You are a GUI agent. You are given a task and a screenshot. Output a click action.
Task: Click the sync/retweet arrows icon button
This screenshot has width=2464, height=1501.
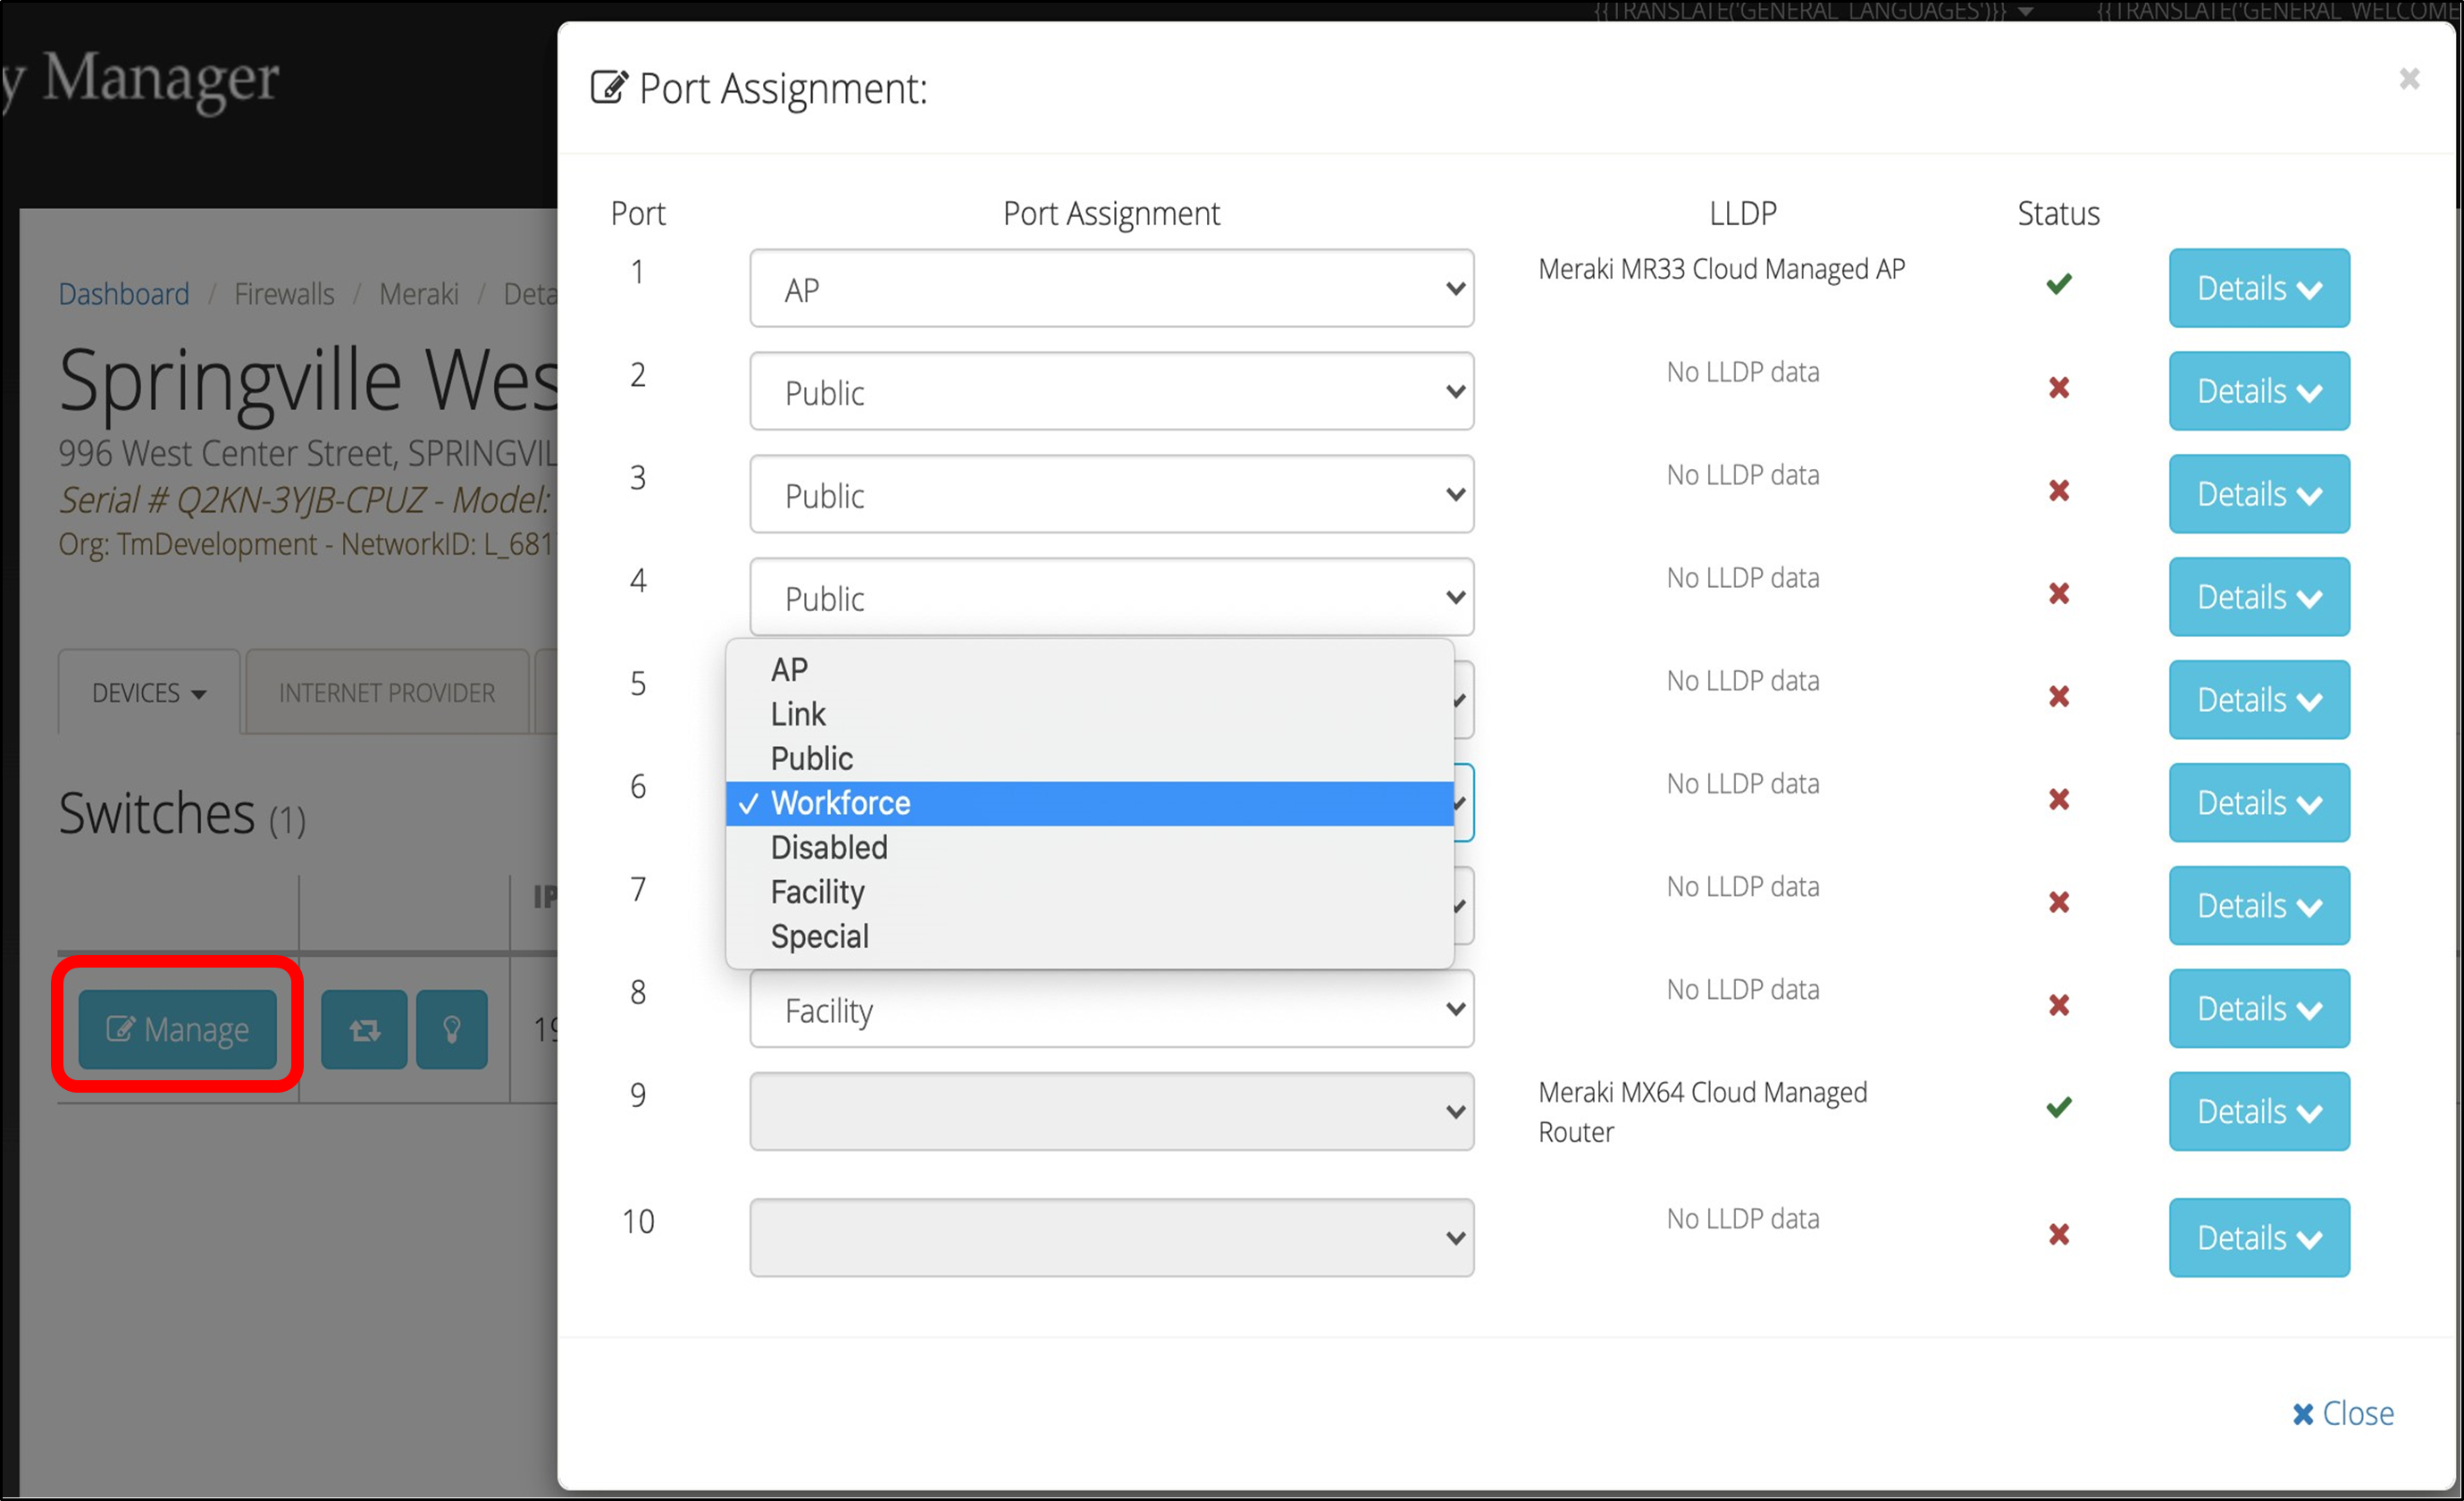(364, 1029)
